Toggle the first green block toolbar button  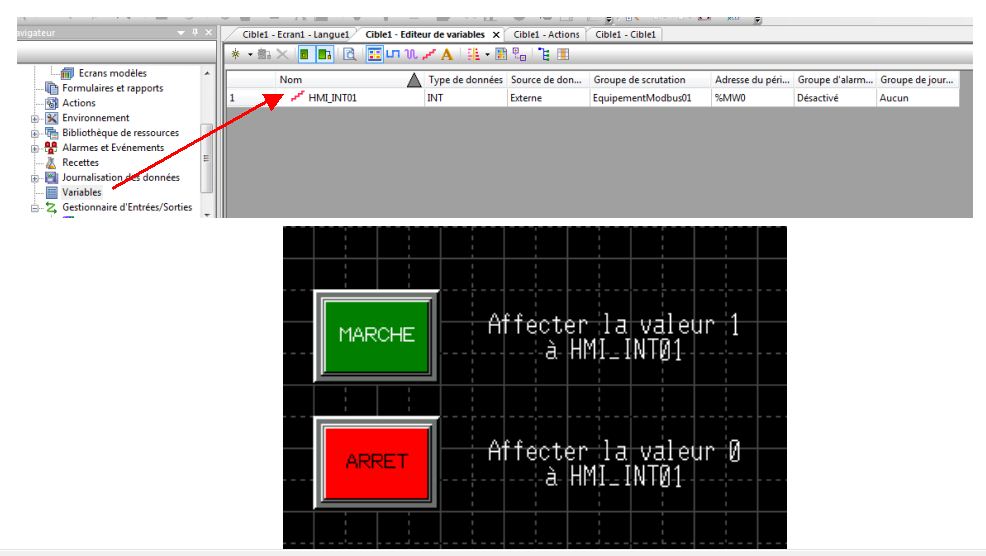click(x=304, y=54)
